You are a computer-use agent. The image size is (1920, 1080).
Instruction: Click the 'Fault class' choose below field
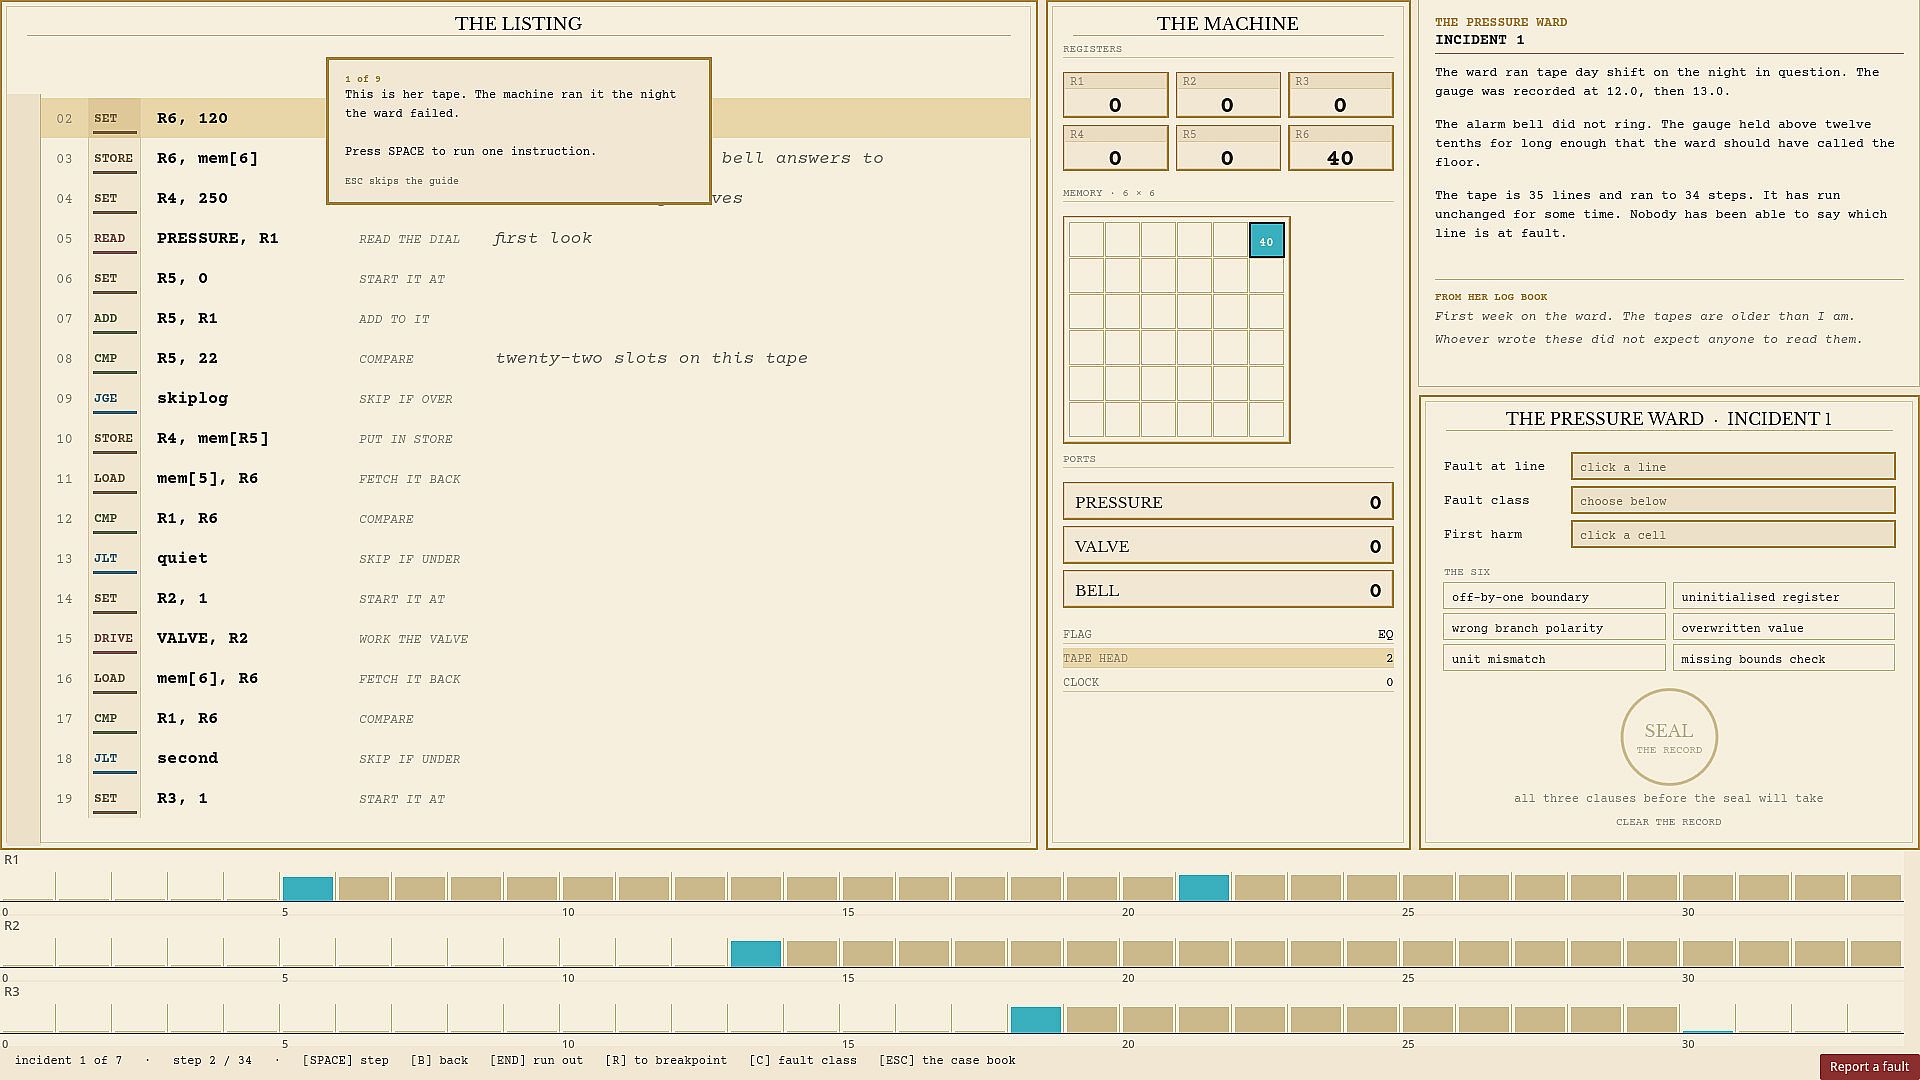point(1733,500)
